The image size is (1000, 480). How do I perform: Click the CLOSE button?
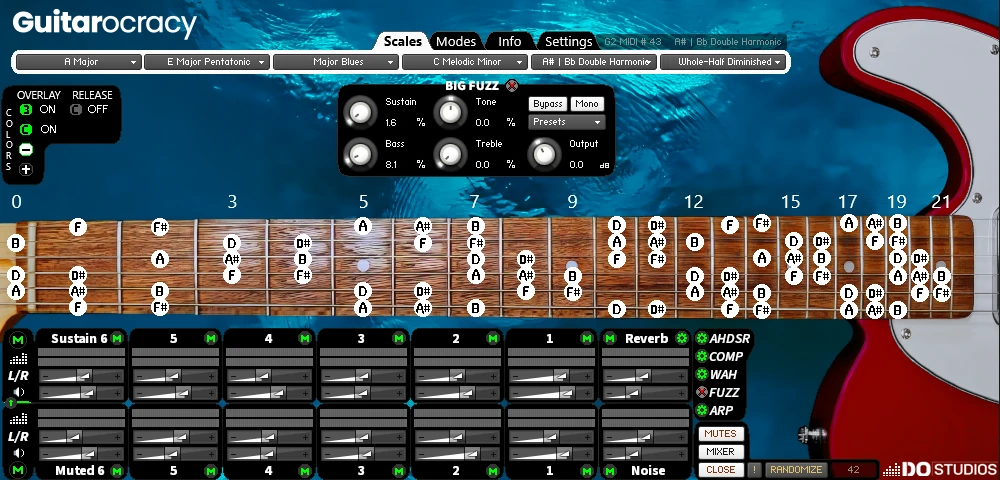click(721, 469)
